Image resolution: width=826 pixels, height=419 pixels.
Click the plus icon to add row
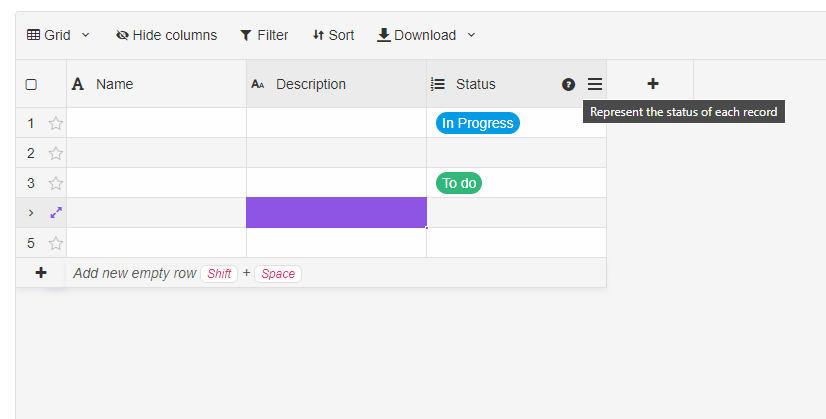tap(41, 273)
